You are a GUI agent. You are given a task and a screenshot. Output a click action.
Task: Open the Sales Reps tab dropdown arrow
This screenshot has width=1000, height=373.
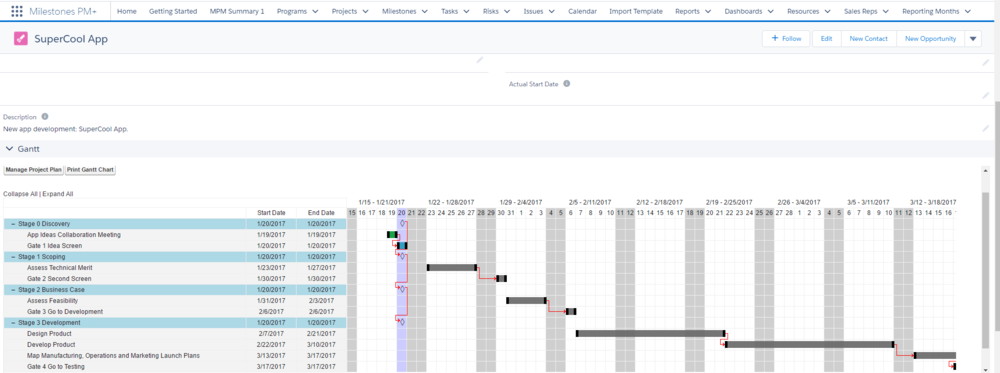[885, 11]
